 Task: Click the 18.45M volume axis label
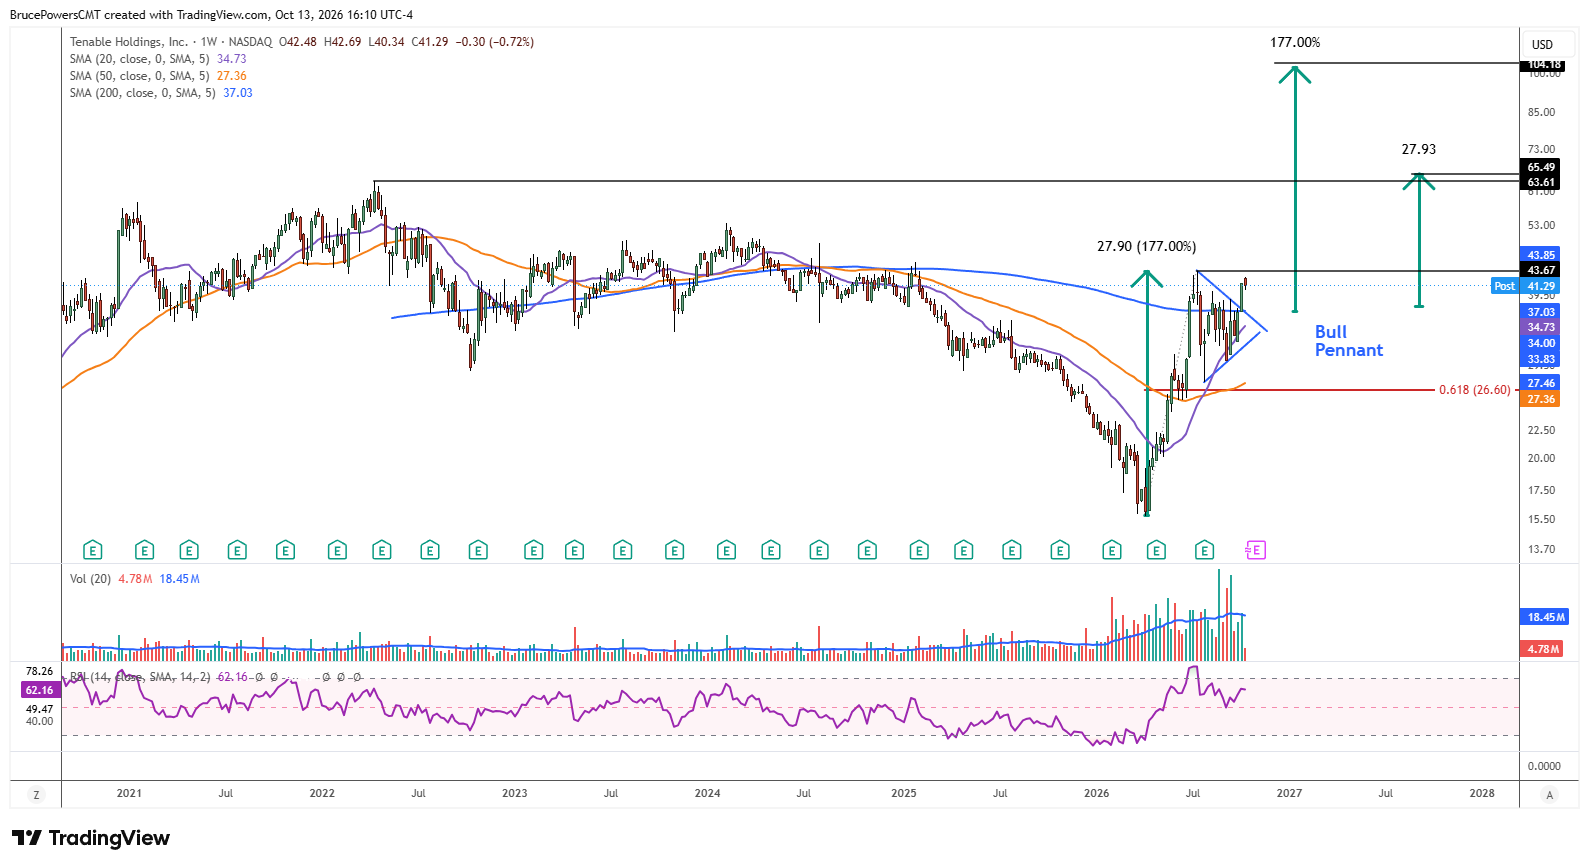coord(1545,617)
